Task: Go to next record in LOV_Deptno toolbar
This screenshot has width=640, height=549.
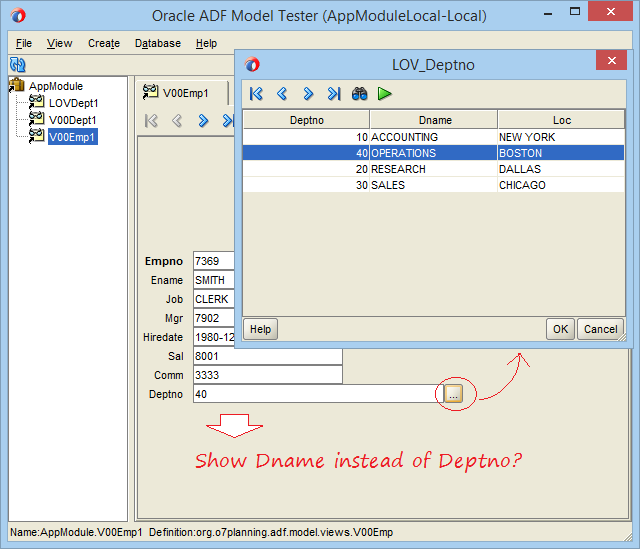Action: coord(308,94)
